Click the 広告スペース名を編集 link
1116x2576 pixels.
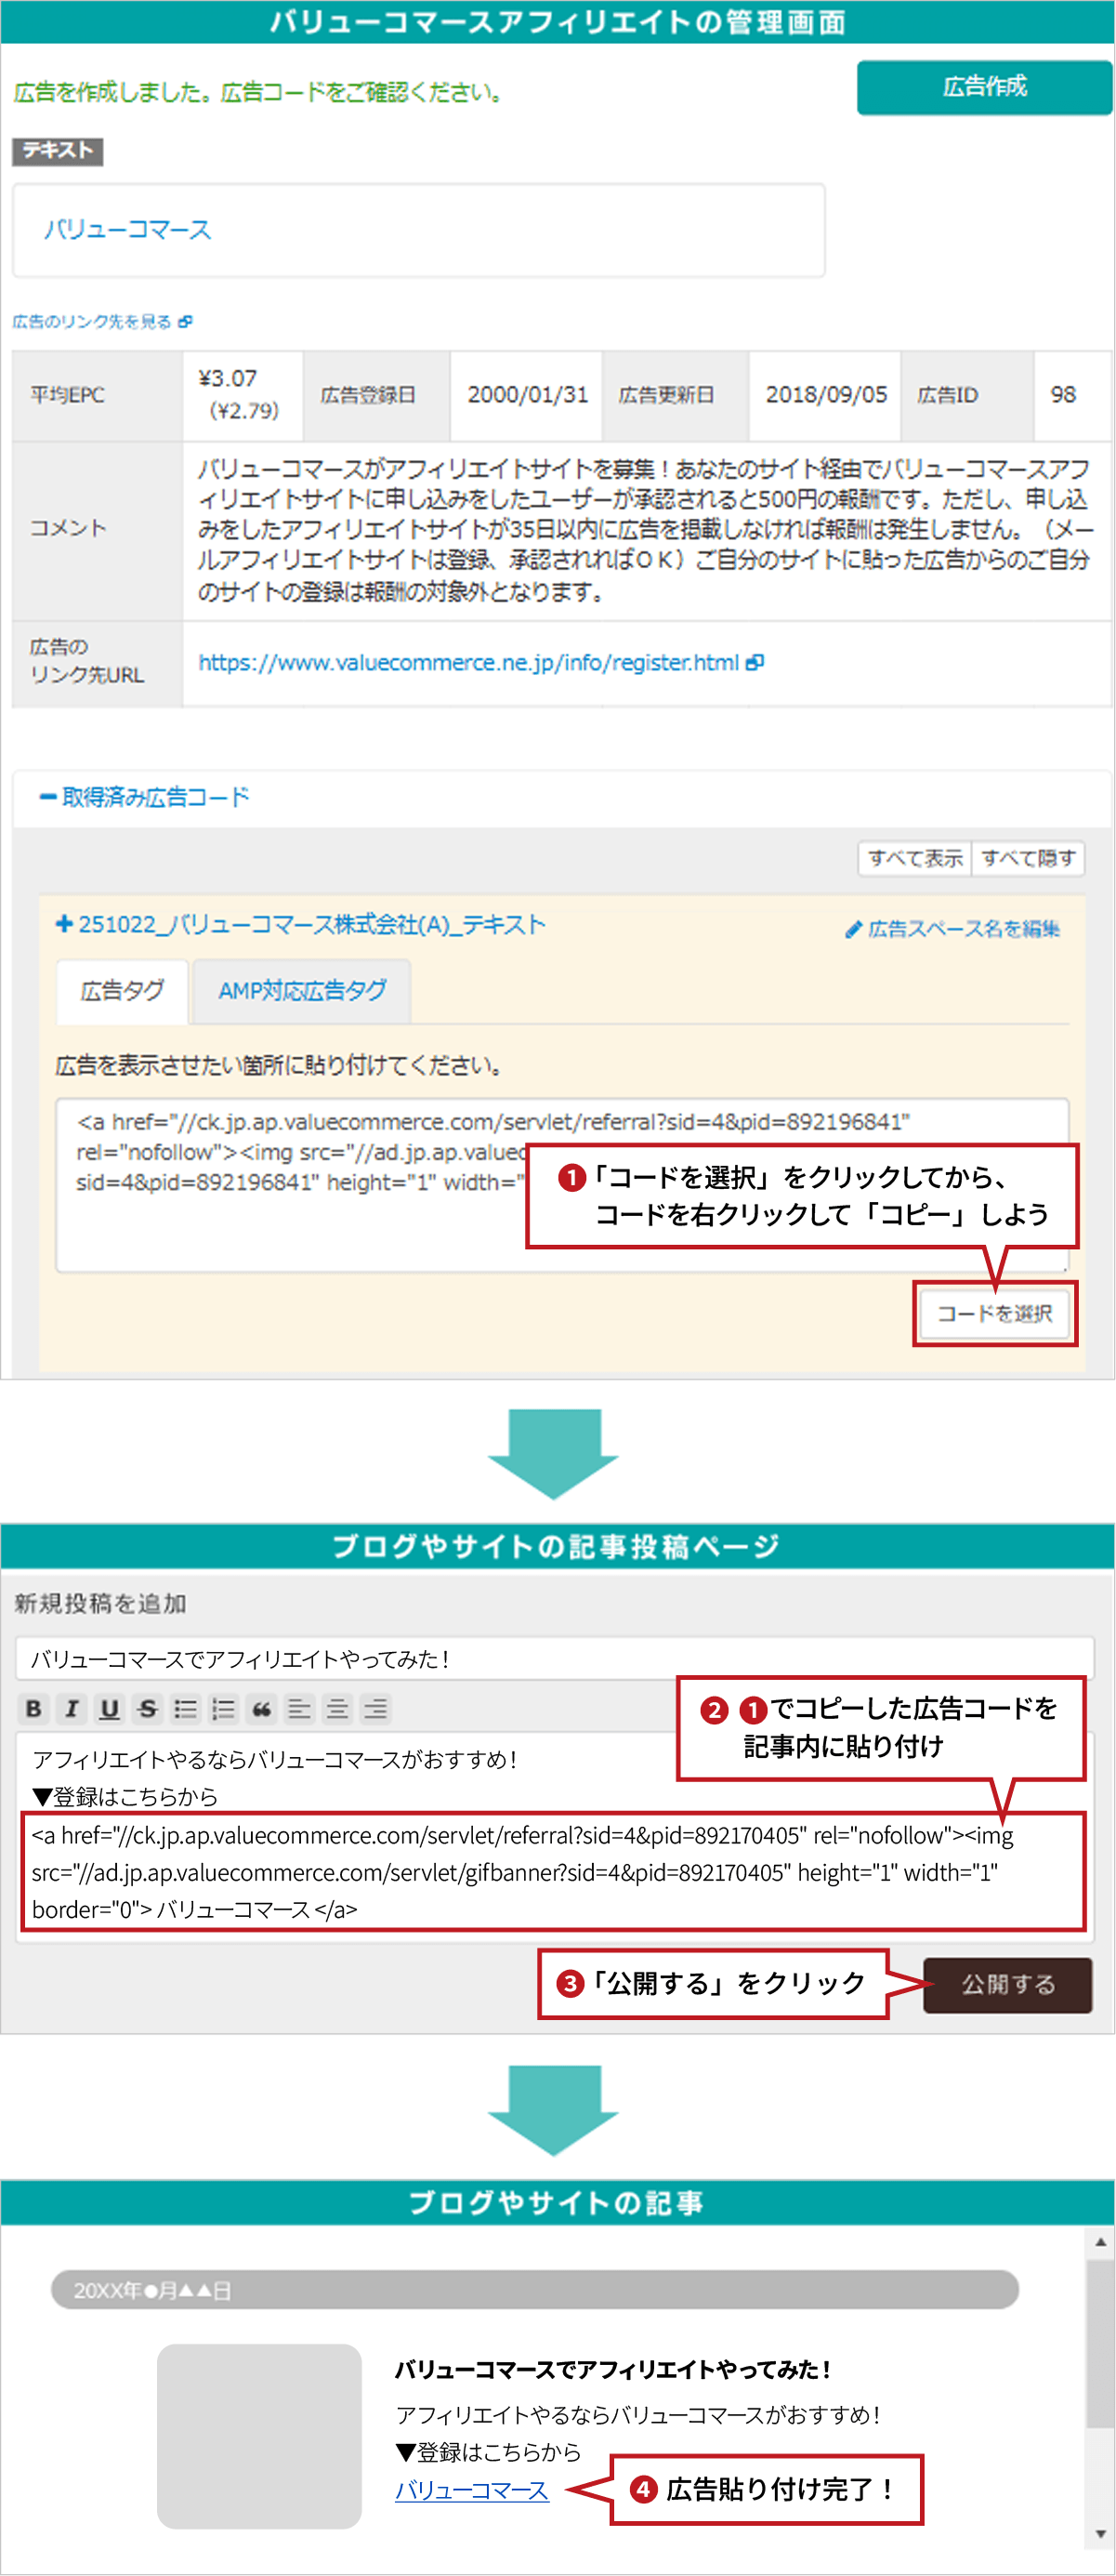963,929
